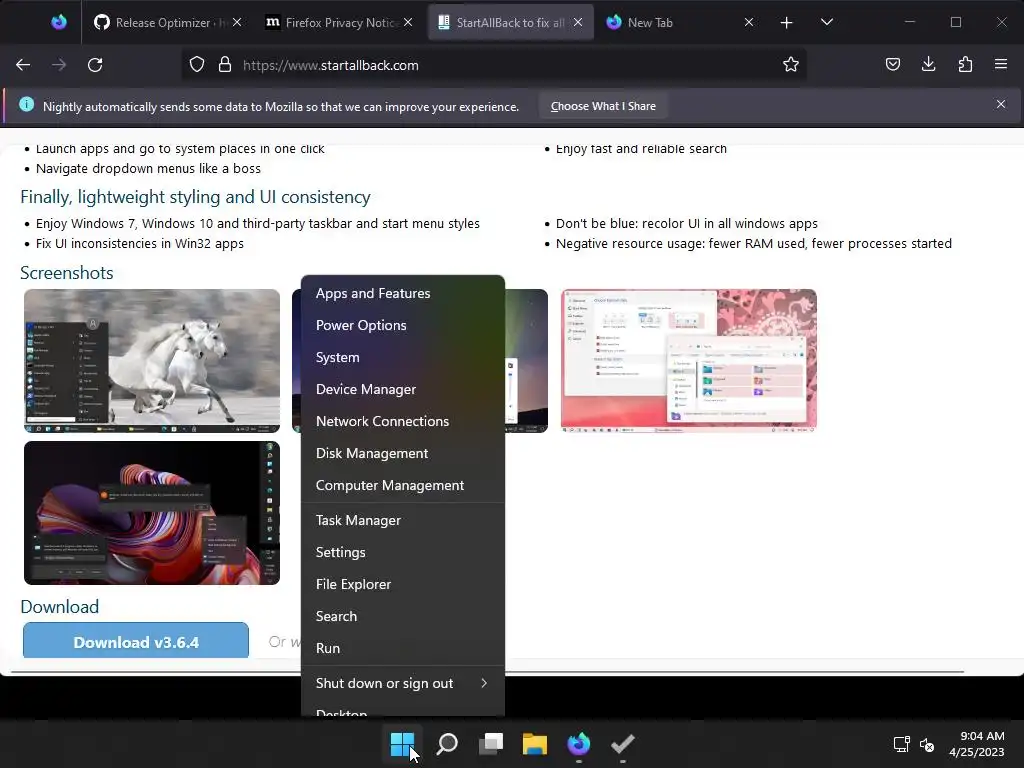Expand the list all tabs dropdown

tap(827, 23)
